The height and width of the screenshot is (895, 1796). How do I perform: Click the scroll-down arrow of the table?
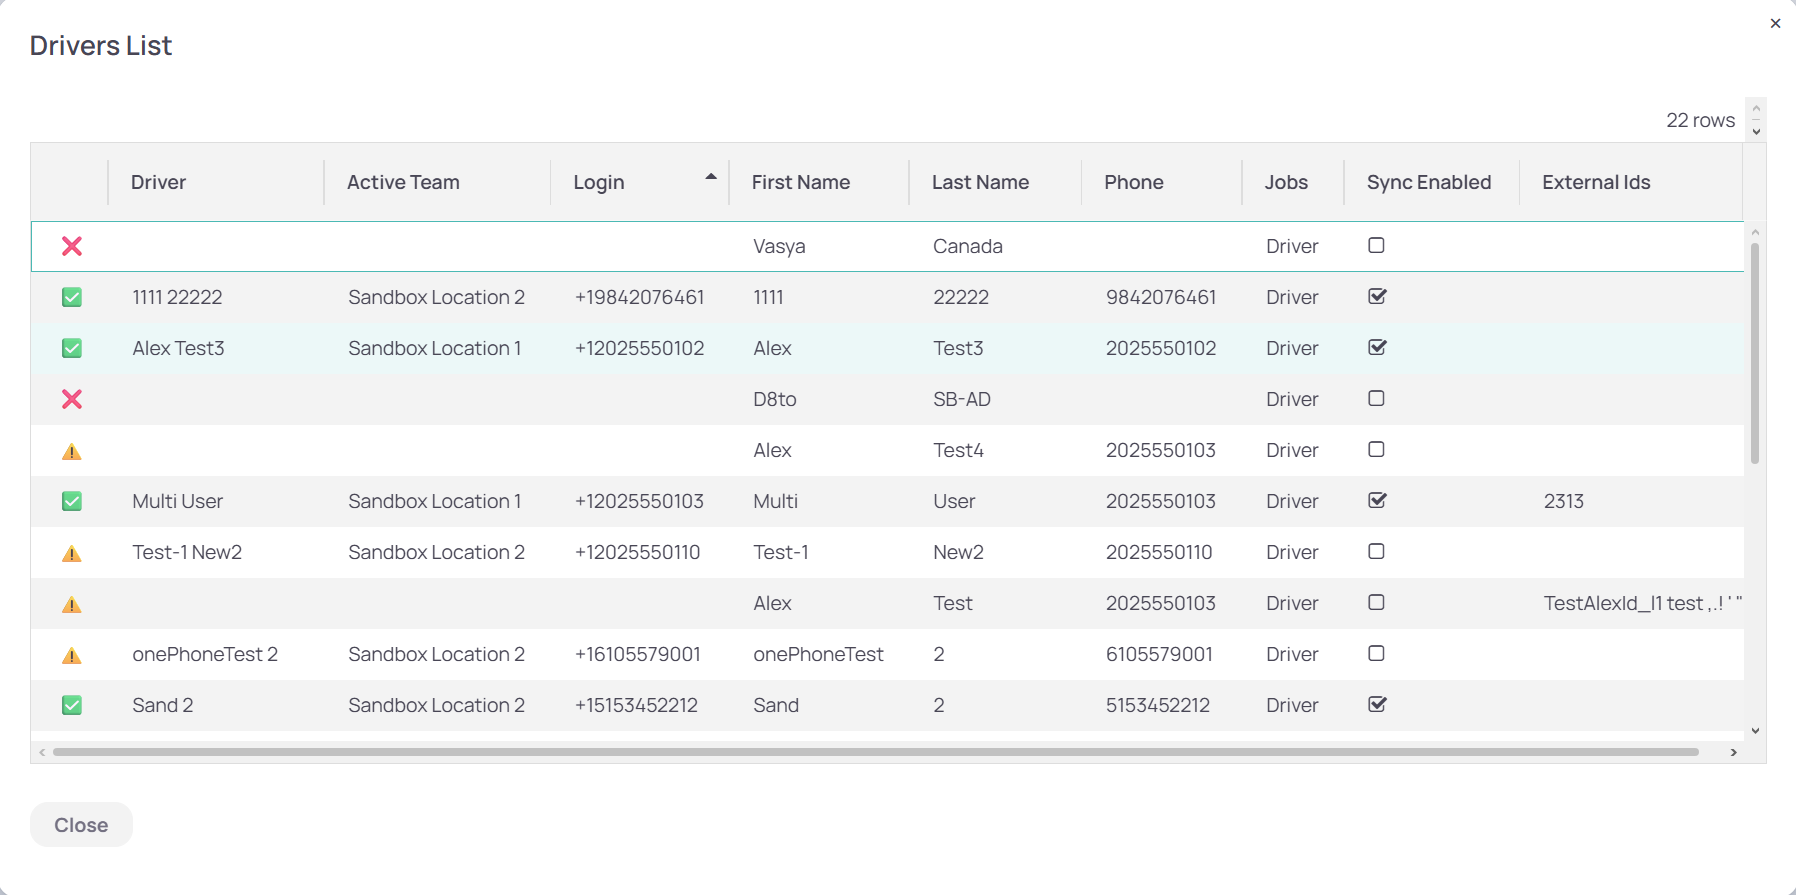[1755, 731]
